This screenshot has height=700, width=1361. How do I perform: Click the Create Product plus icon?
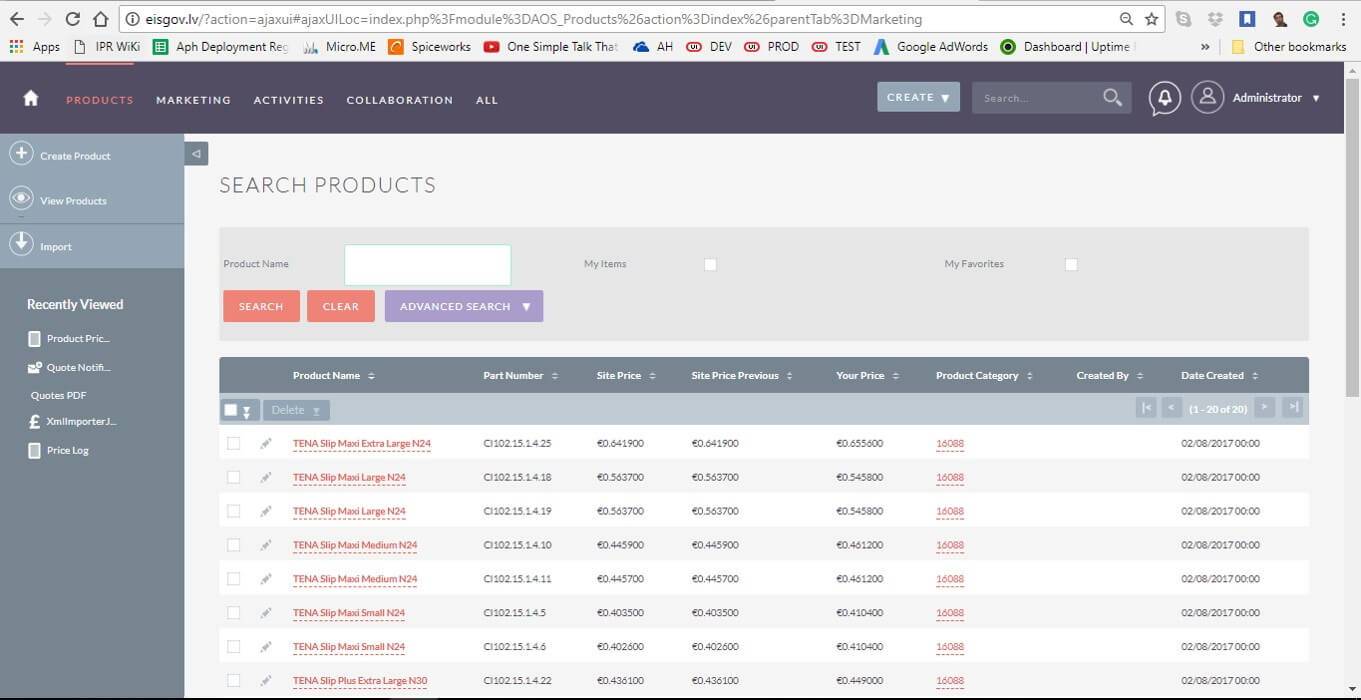click(x=21, y=154)
